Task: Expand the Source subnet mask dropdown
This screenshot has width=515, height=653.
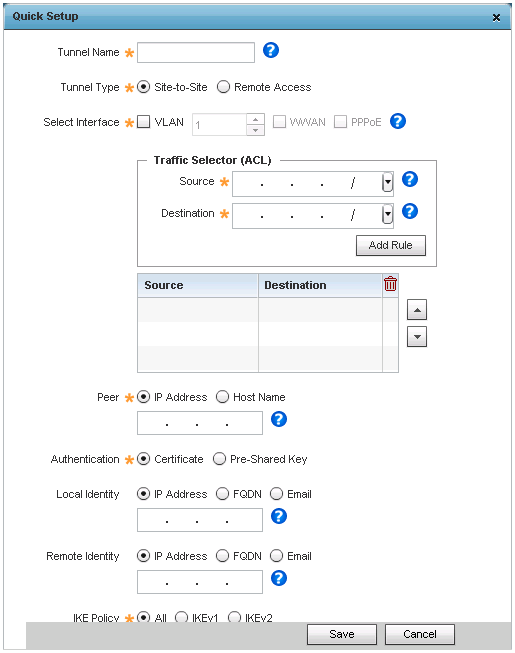Action: tap(388, 182)
